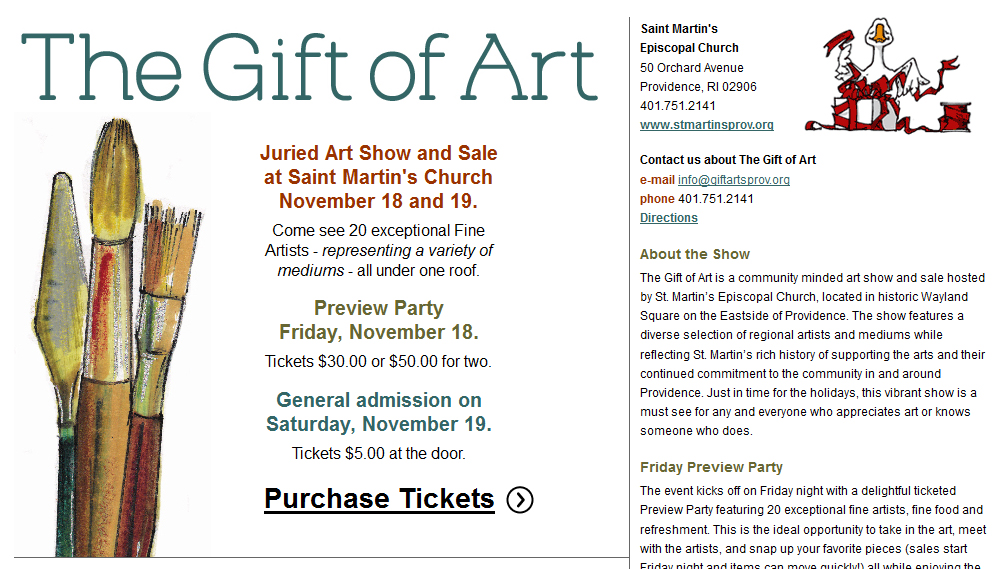1000x569 pixels.
Task: Open the Purchase Tickets link
Action: (379, 499)
